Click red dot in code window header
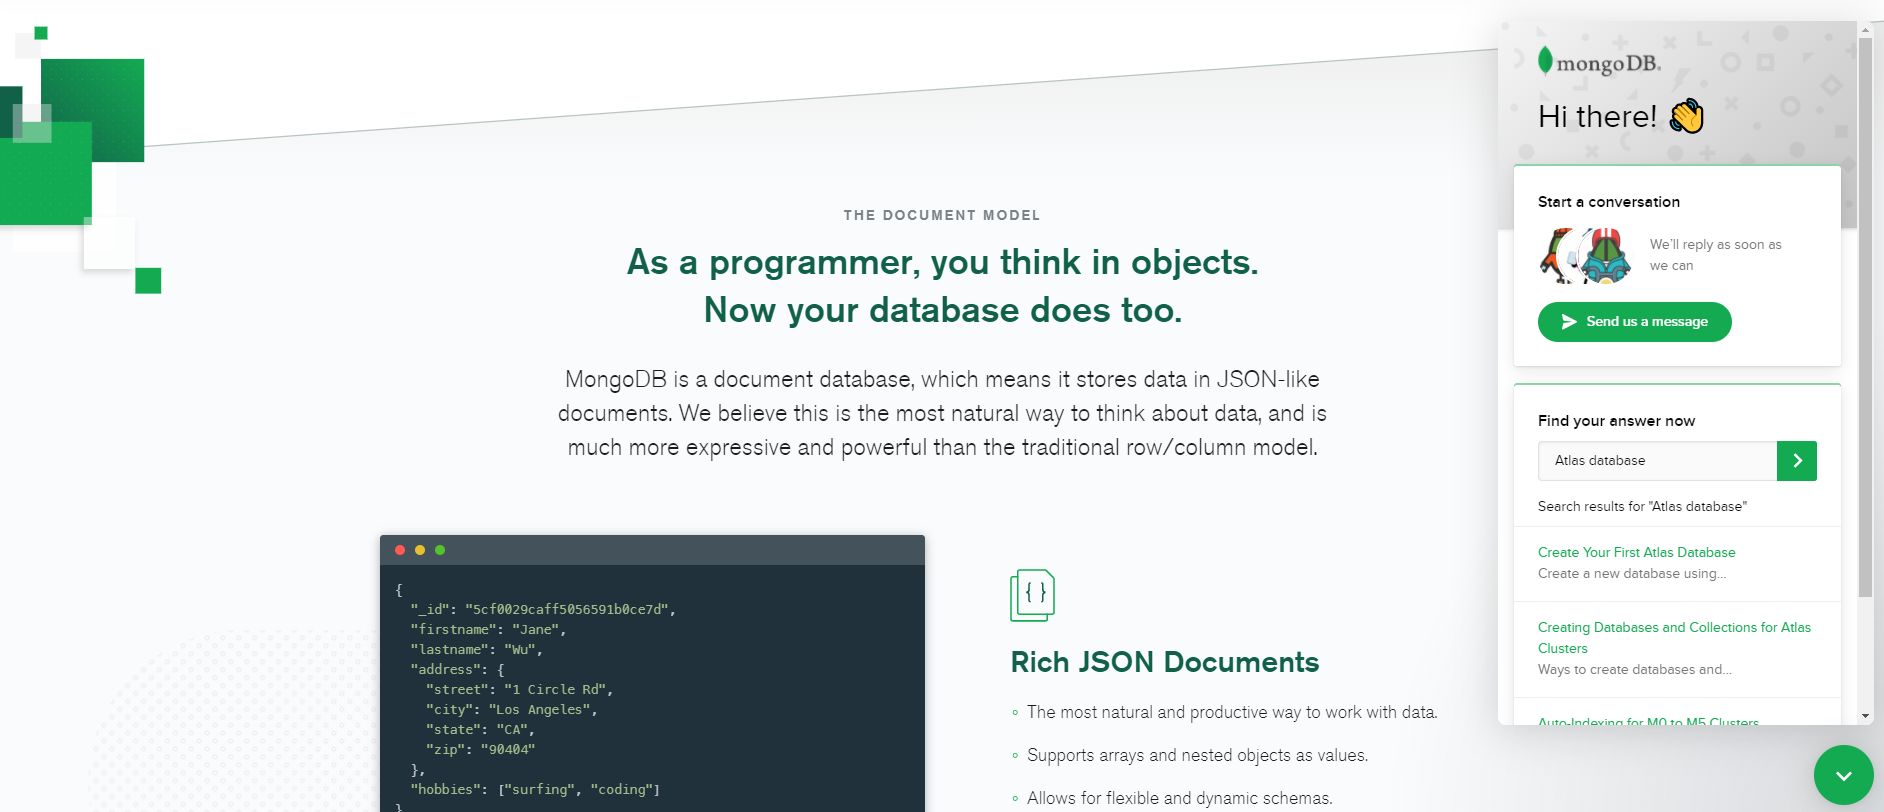Image resolution: width=1884 pixels, height=812 pixels. tap(400, 550)
